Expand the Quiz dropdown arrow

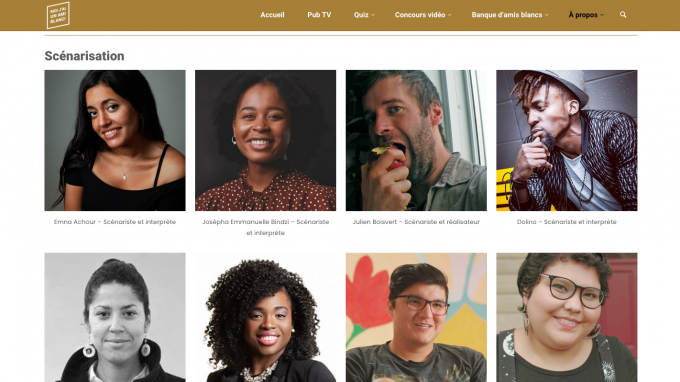[x=373, y=15]
